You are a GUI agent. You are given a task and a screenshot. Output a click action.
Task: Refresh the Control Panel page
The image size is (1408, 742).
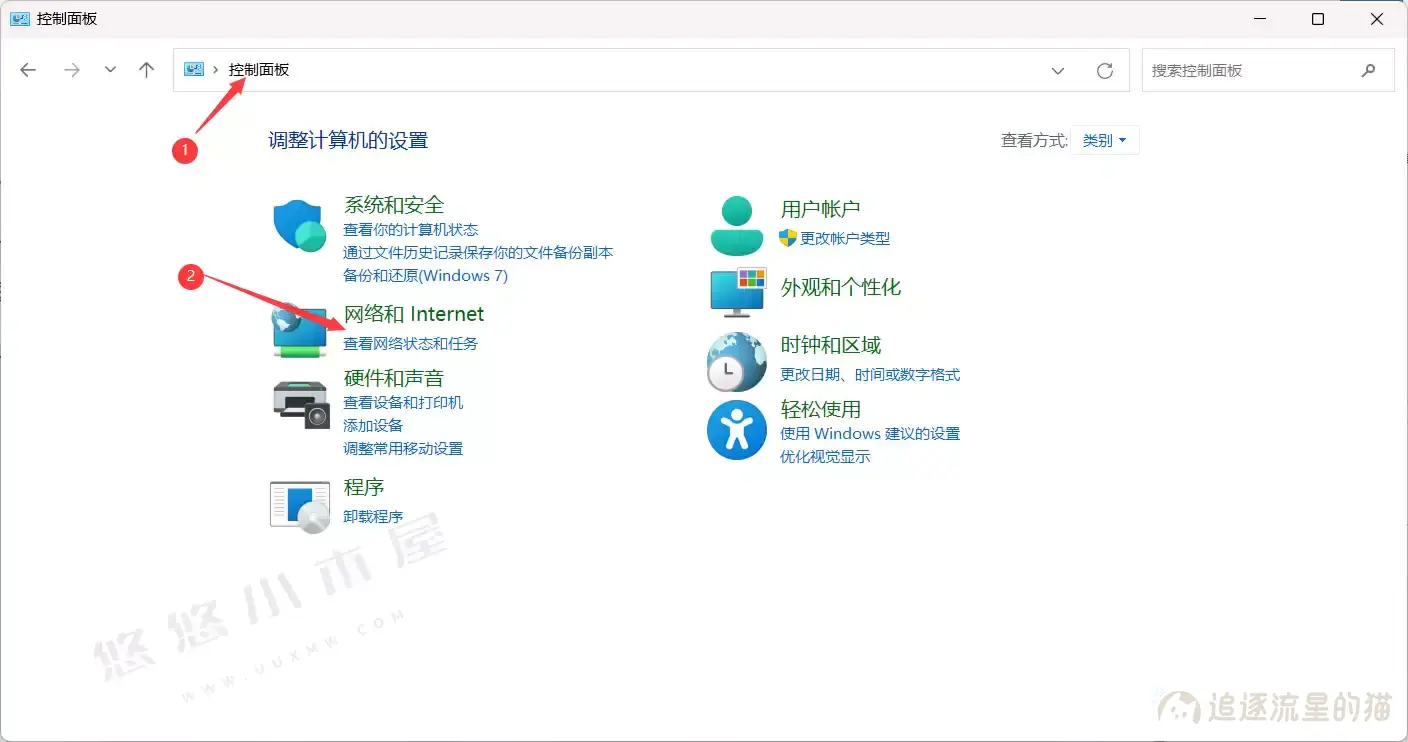click(x=1105, y=70)
